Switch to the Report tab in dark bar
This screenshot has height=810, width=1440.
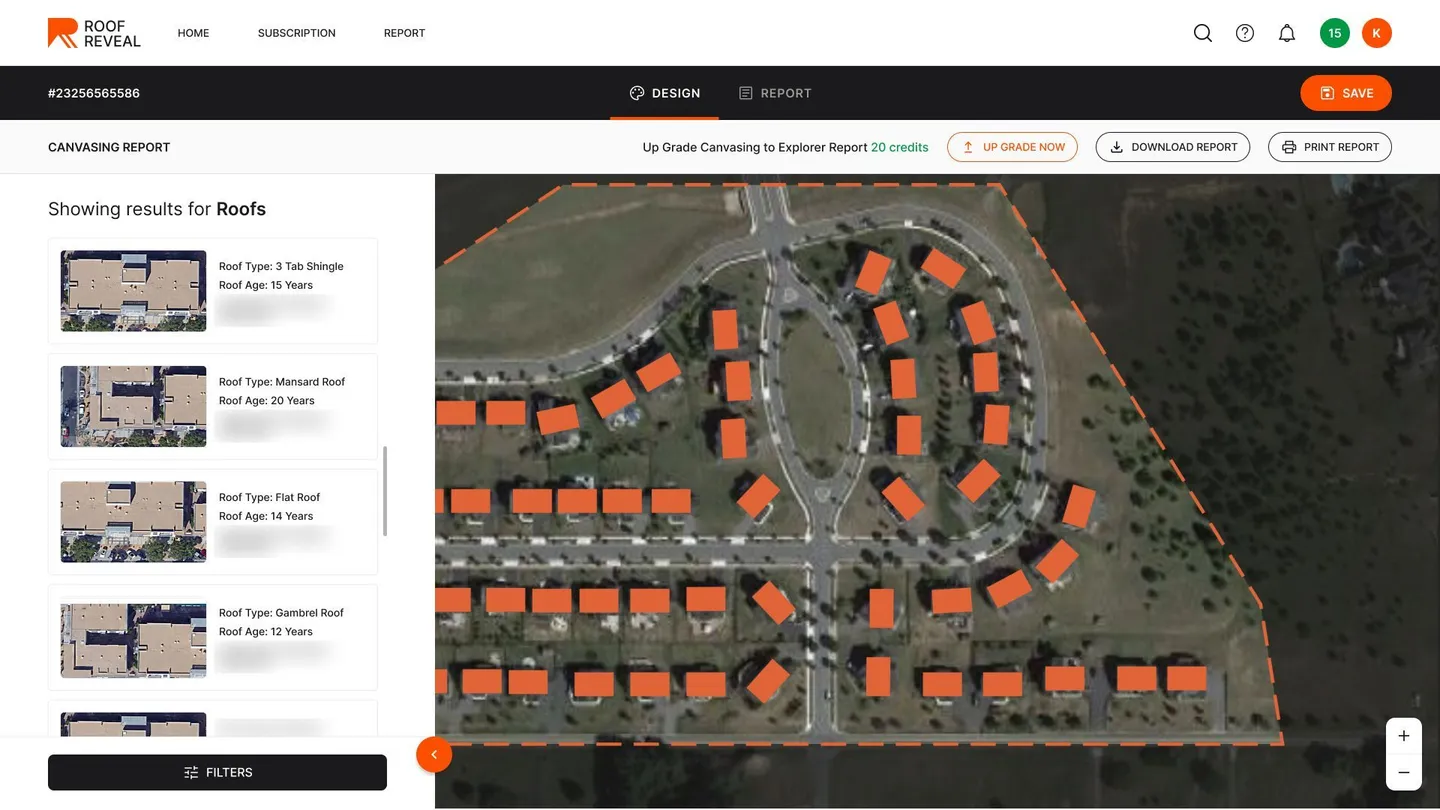(x=775, y=93)
